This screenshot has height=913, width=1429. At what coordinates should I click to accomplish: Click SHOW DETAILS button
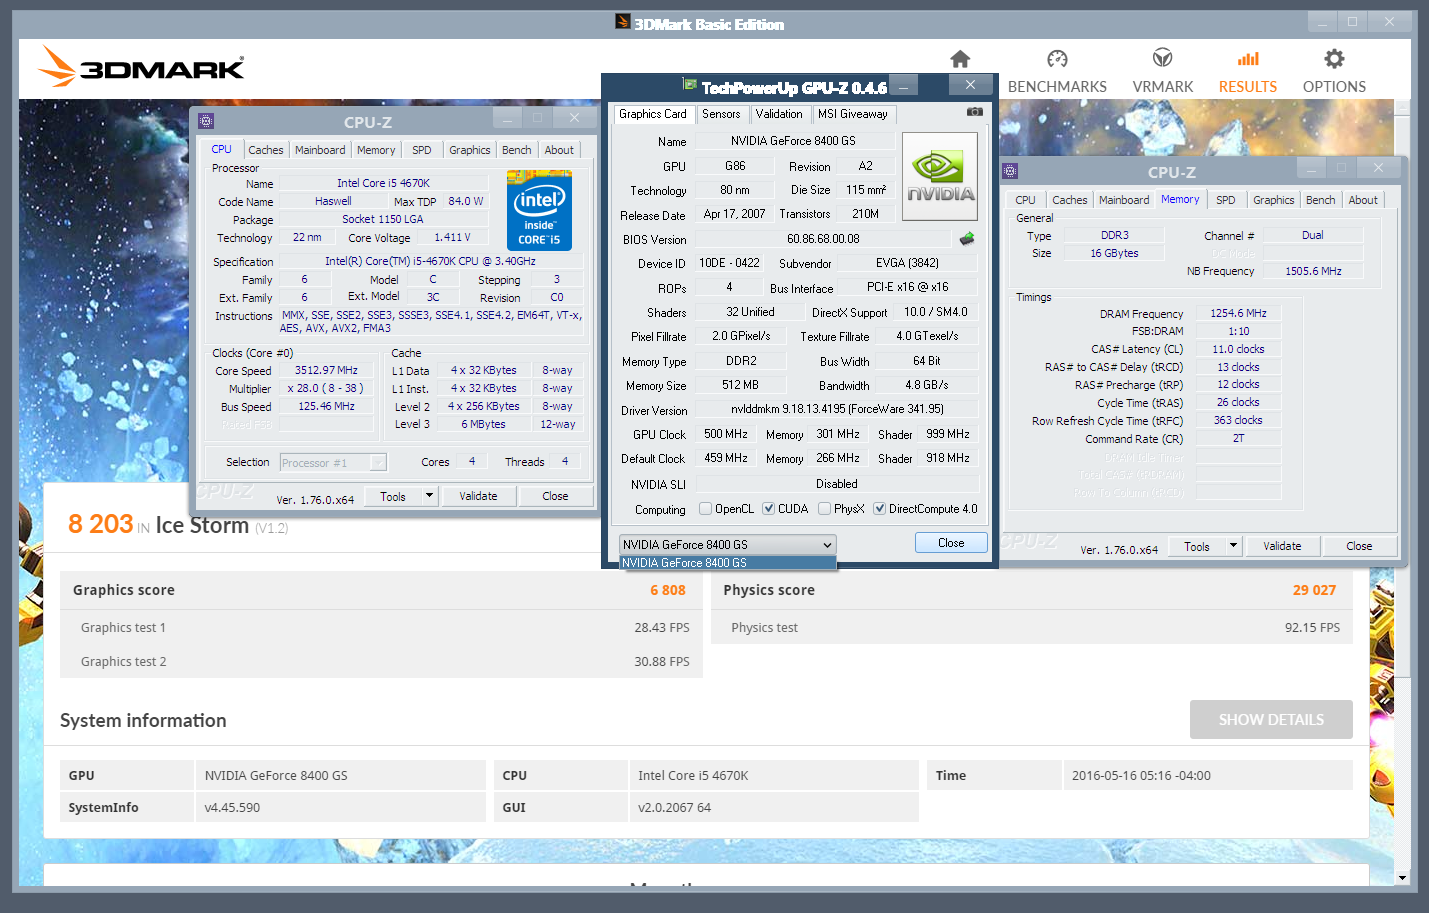1271,719
